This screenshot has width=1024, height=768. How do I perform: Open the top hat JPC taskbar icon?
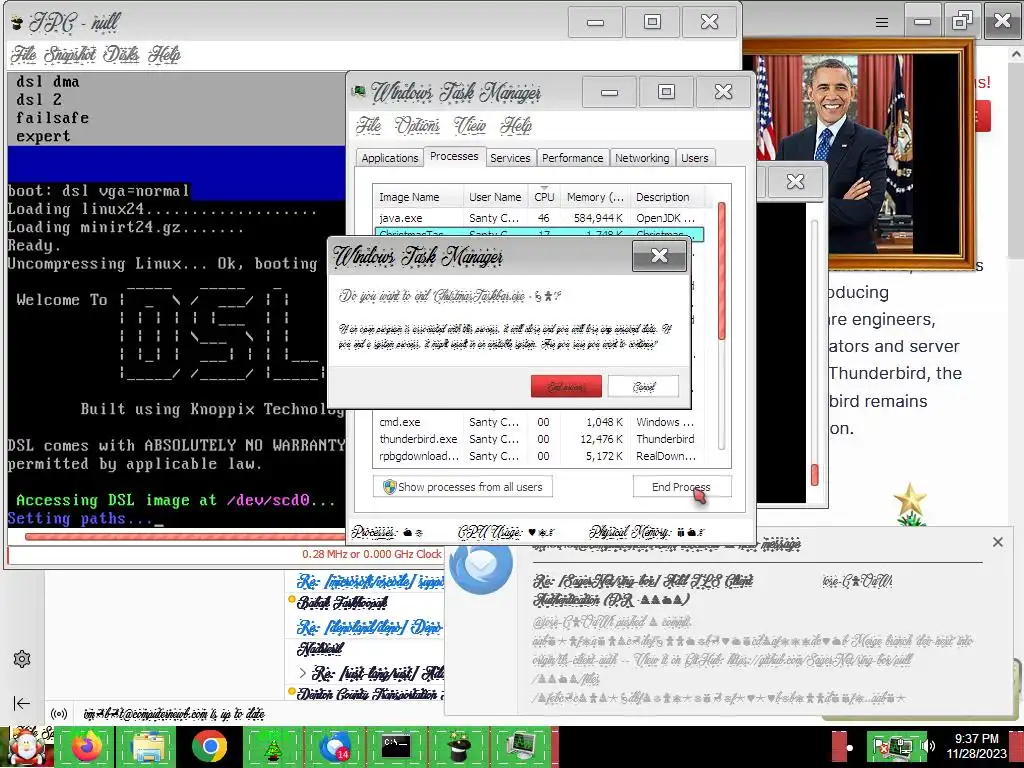click(x=459, y=746)
